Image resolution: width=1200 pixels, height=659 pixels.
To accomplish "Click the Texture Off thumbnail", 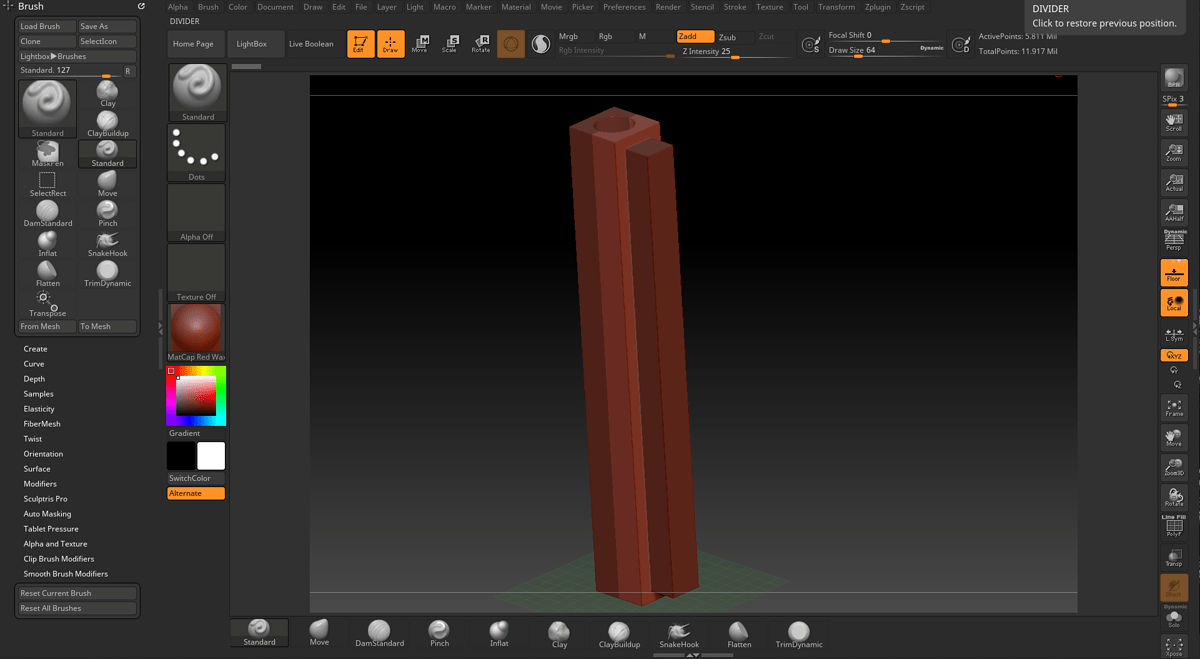I will (197, 273).
